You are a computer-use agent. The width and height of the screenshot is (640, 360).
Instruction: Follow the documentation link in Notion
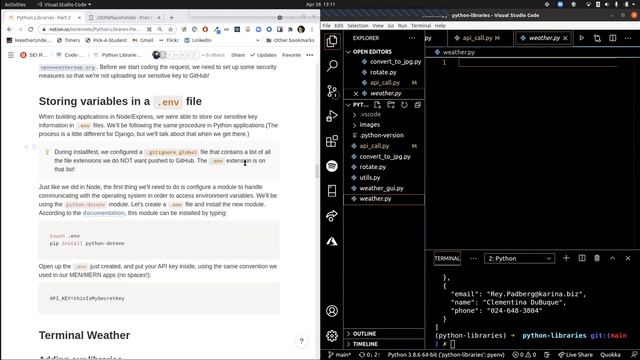(x=104, y=213)
